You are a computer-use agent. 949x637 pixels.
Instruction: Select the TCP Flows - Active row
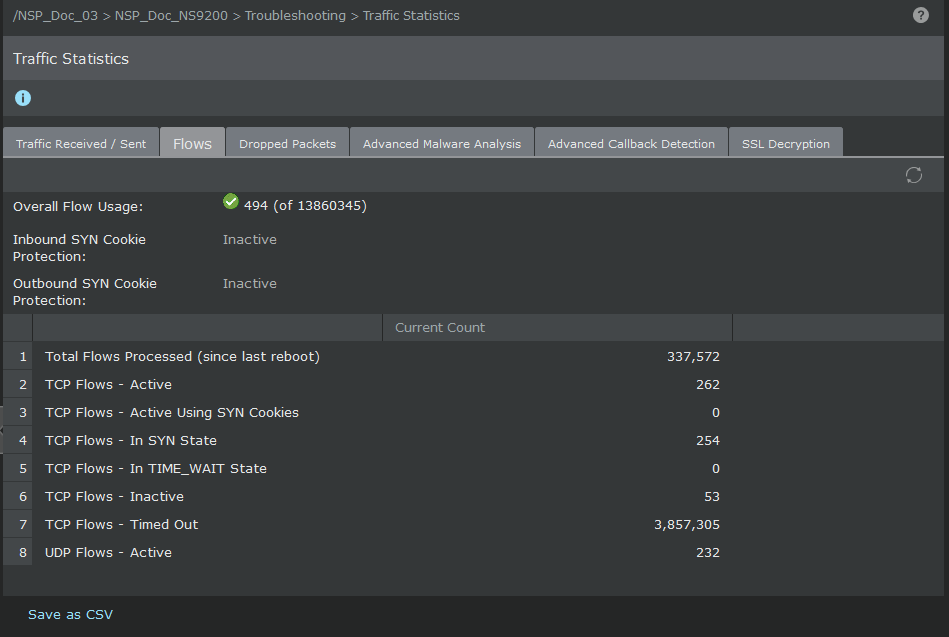point(473,385)
